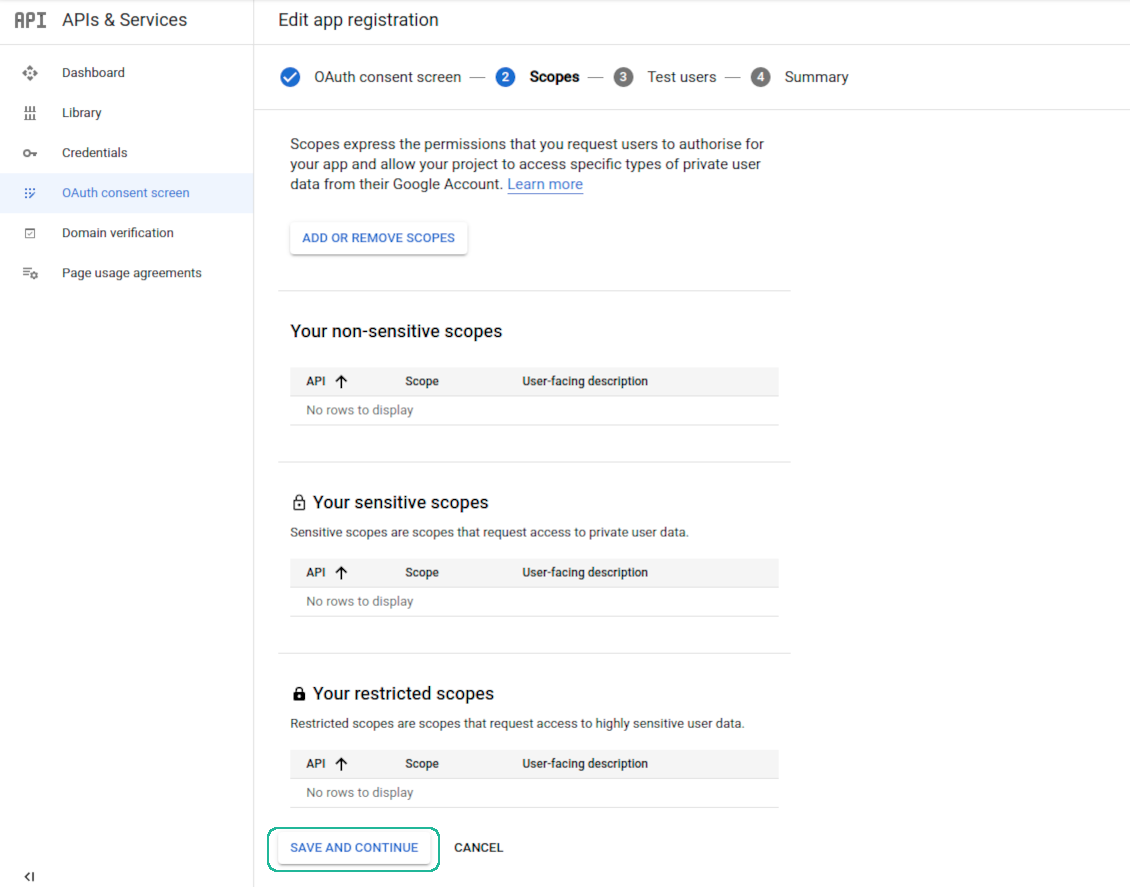
Task: Click the Library icon in sidebar
Action: [30, 113]
